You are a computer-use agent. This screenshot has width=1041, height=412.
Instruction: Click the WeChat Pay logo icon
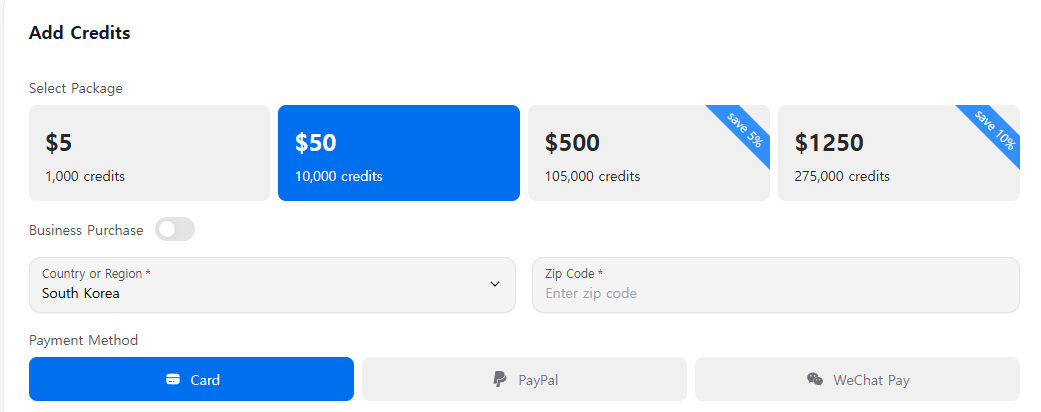[x=815, y=380]
